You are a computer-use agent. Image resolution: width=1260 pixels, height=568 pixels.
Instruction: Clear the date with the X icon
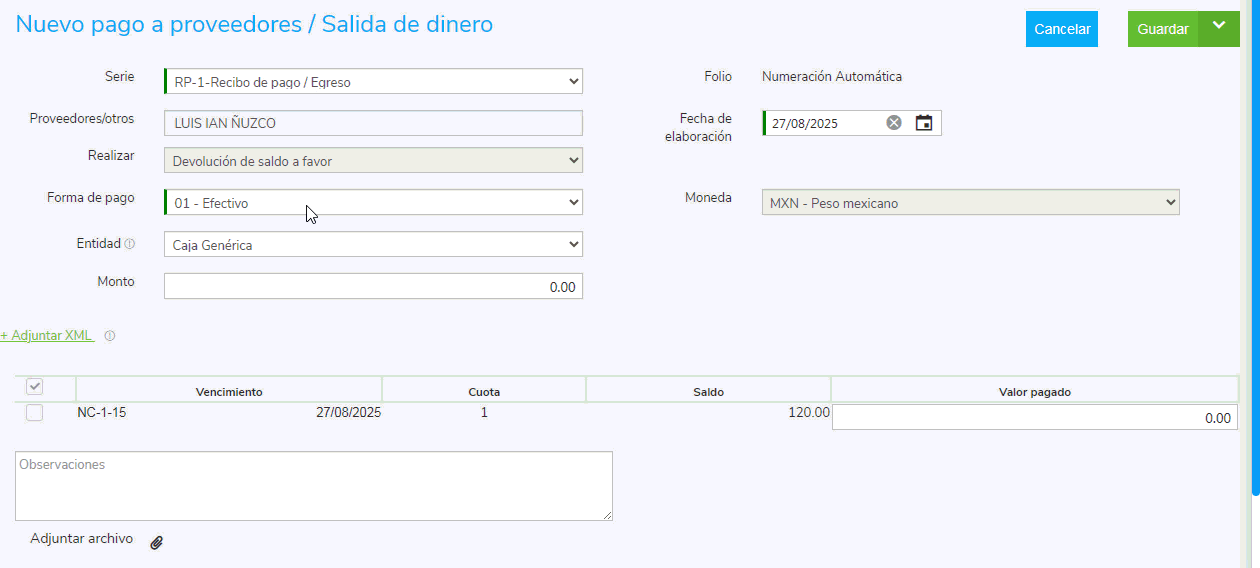[x=894, y=123]
